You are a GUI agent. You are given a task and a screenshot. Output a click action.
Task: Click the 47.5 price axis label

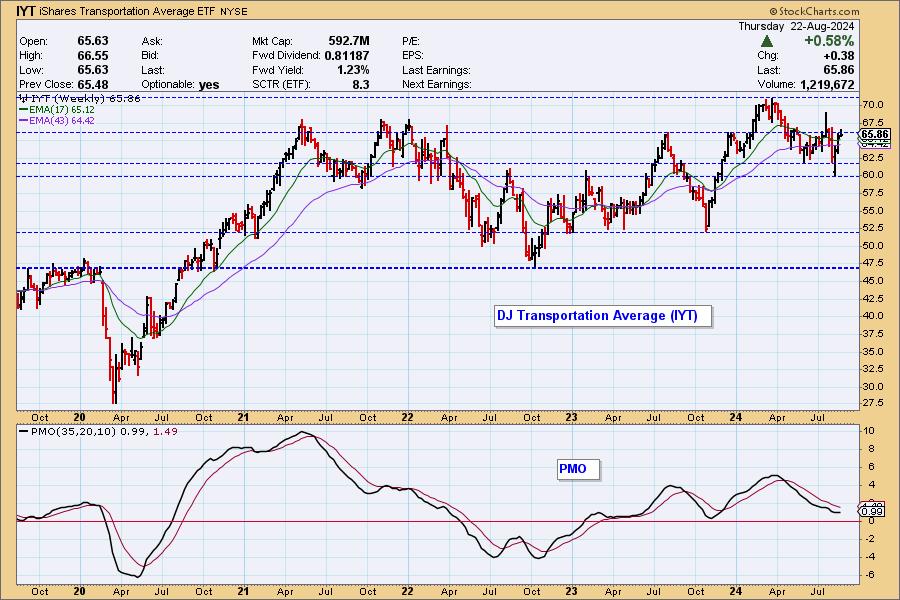pos(872,263)
